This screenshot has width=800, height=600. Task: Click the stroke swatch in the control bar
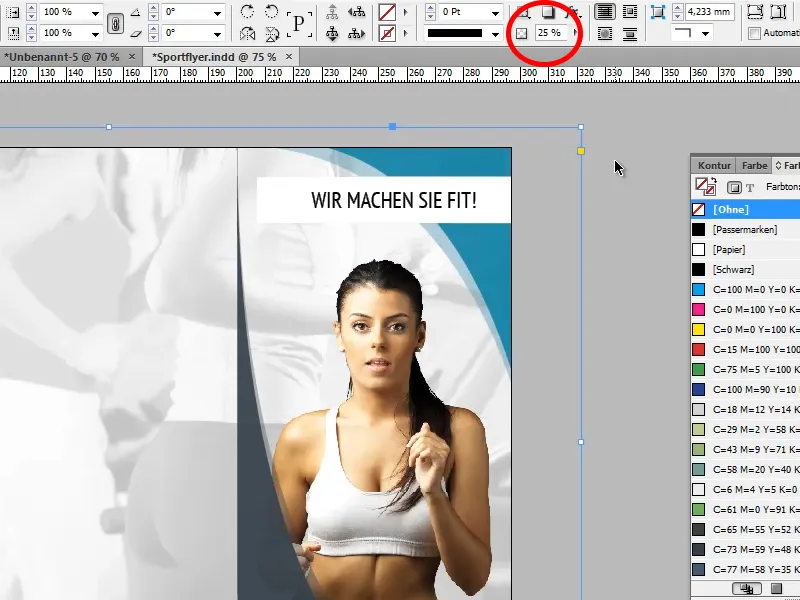tap(387, 34)
